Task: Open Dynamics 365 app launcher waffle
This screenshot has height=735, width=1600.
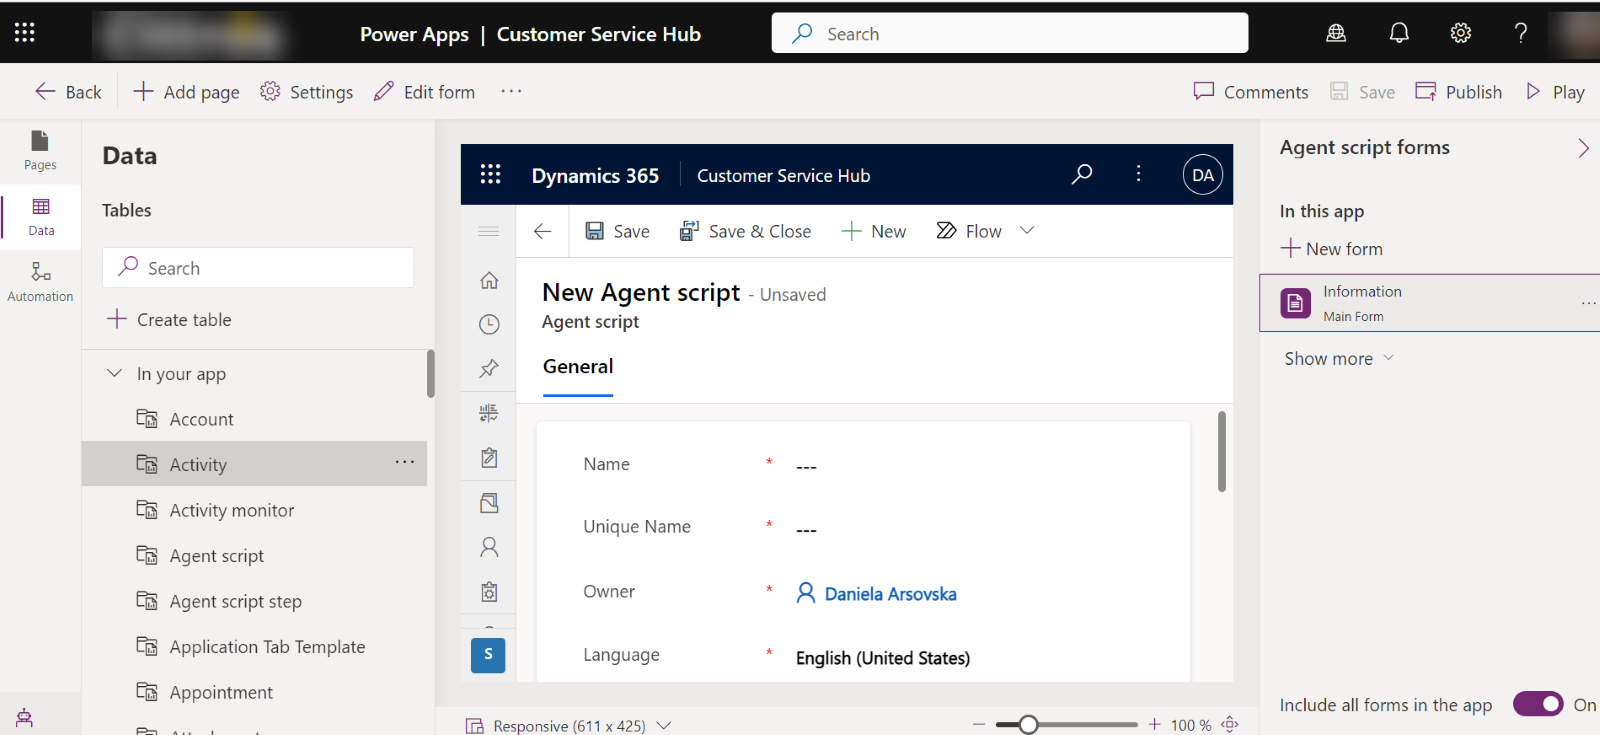Action: click(490, 175)
